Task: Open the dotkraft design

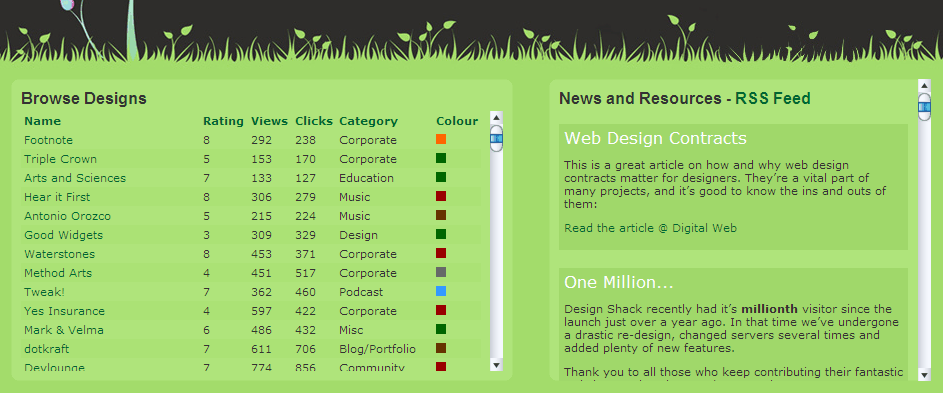Action: pos(46,349)
